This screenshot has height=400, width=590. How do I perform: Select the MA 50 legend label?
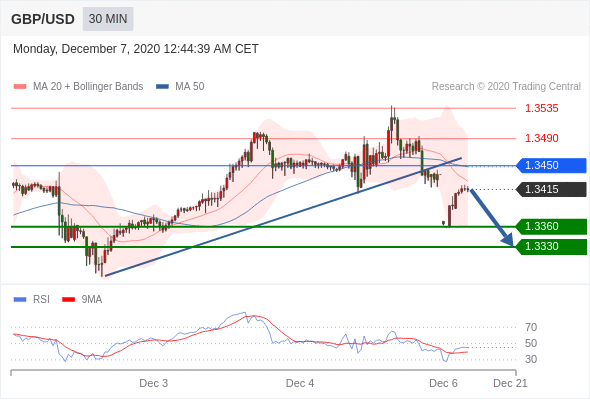pyautogui.click(x=190, y=87)
